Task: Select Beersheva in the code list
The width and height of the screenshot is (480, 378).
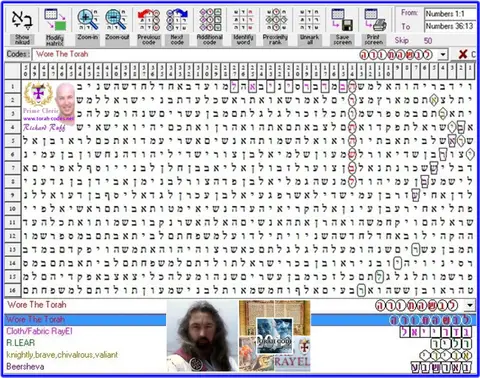Action: click(x=25, y=366)
